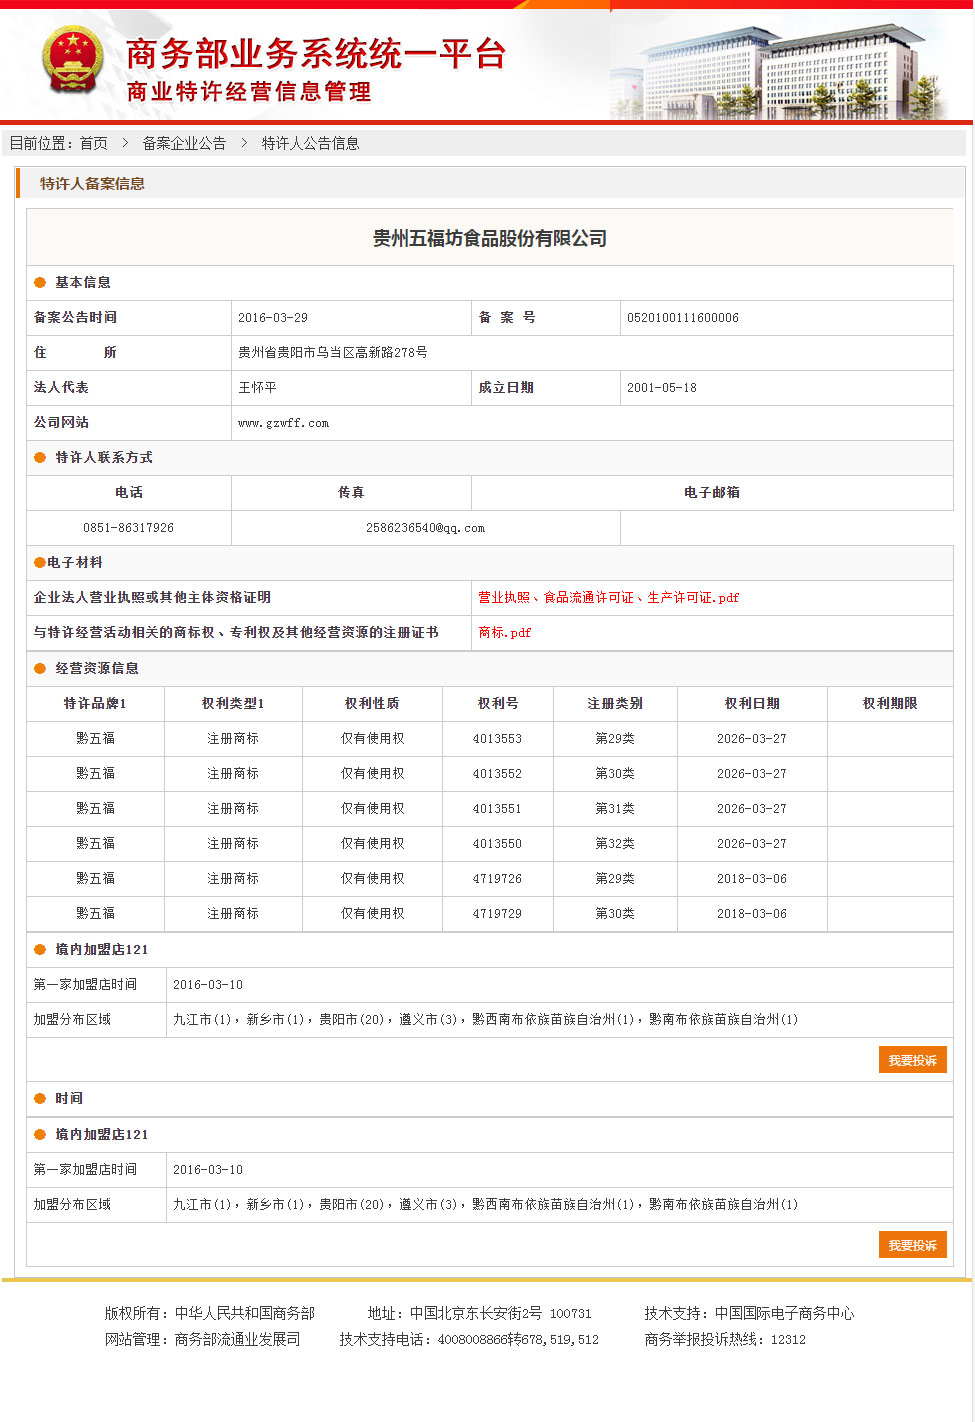Click the 权利性质 column header
The height and width of the screenshot is (1422, 975).
(x=373, y=704)
